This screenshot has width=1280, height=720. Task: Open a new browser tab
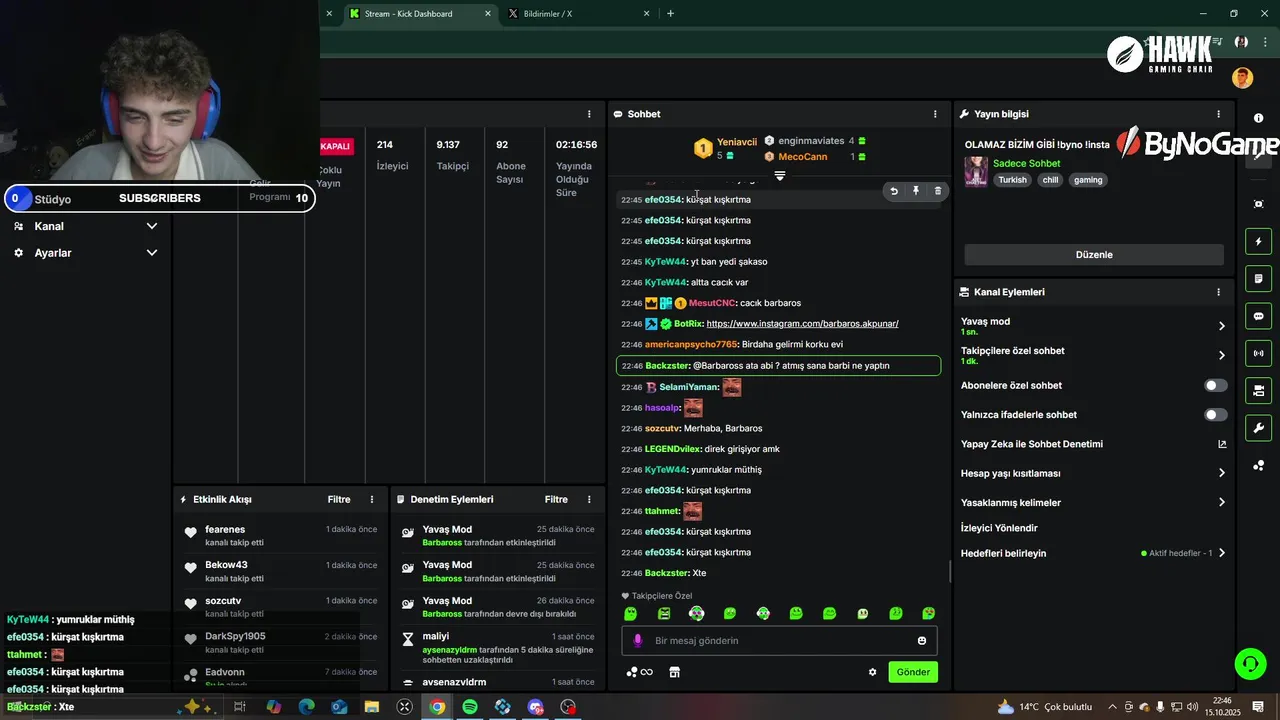coord(670,14)
